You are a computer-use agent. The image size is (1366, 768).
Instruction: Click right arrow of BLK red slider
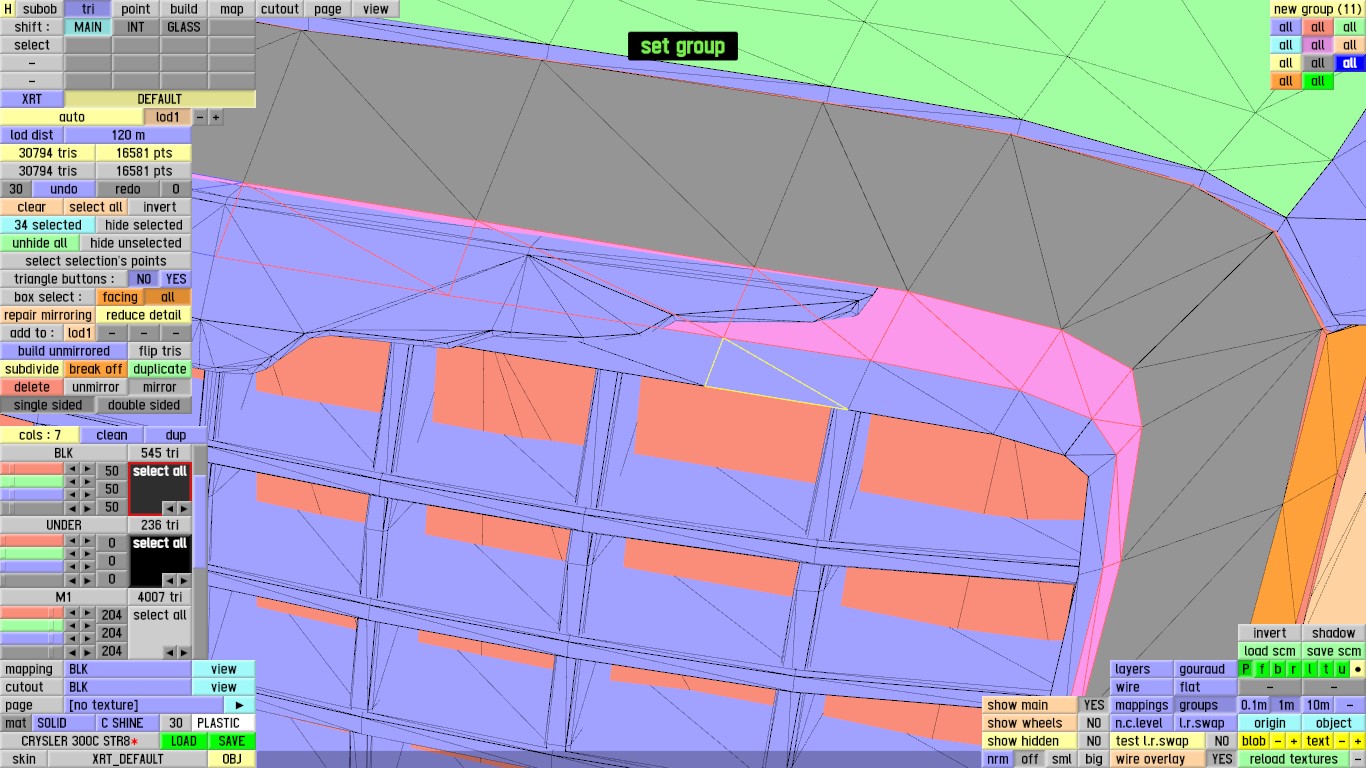pyautogui.click(x=88, y=471)
